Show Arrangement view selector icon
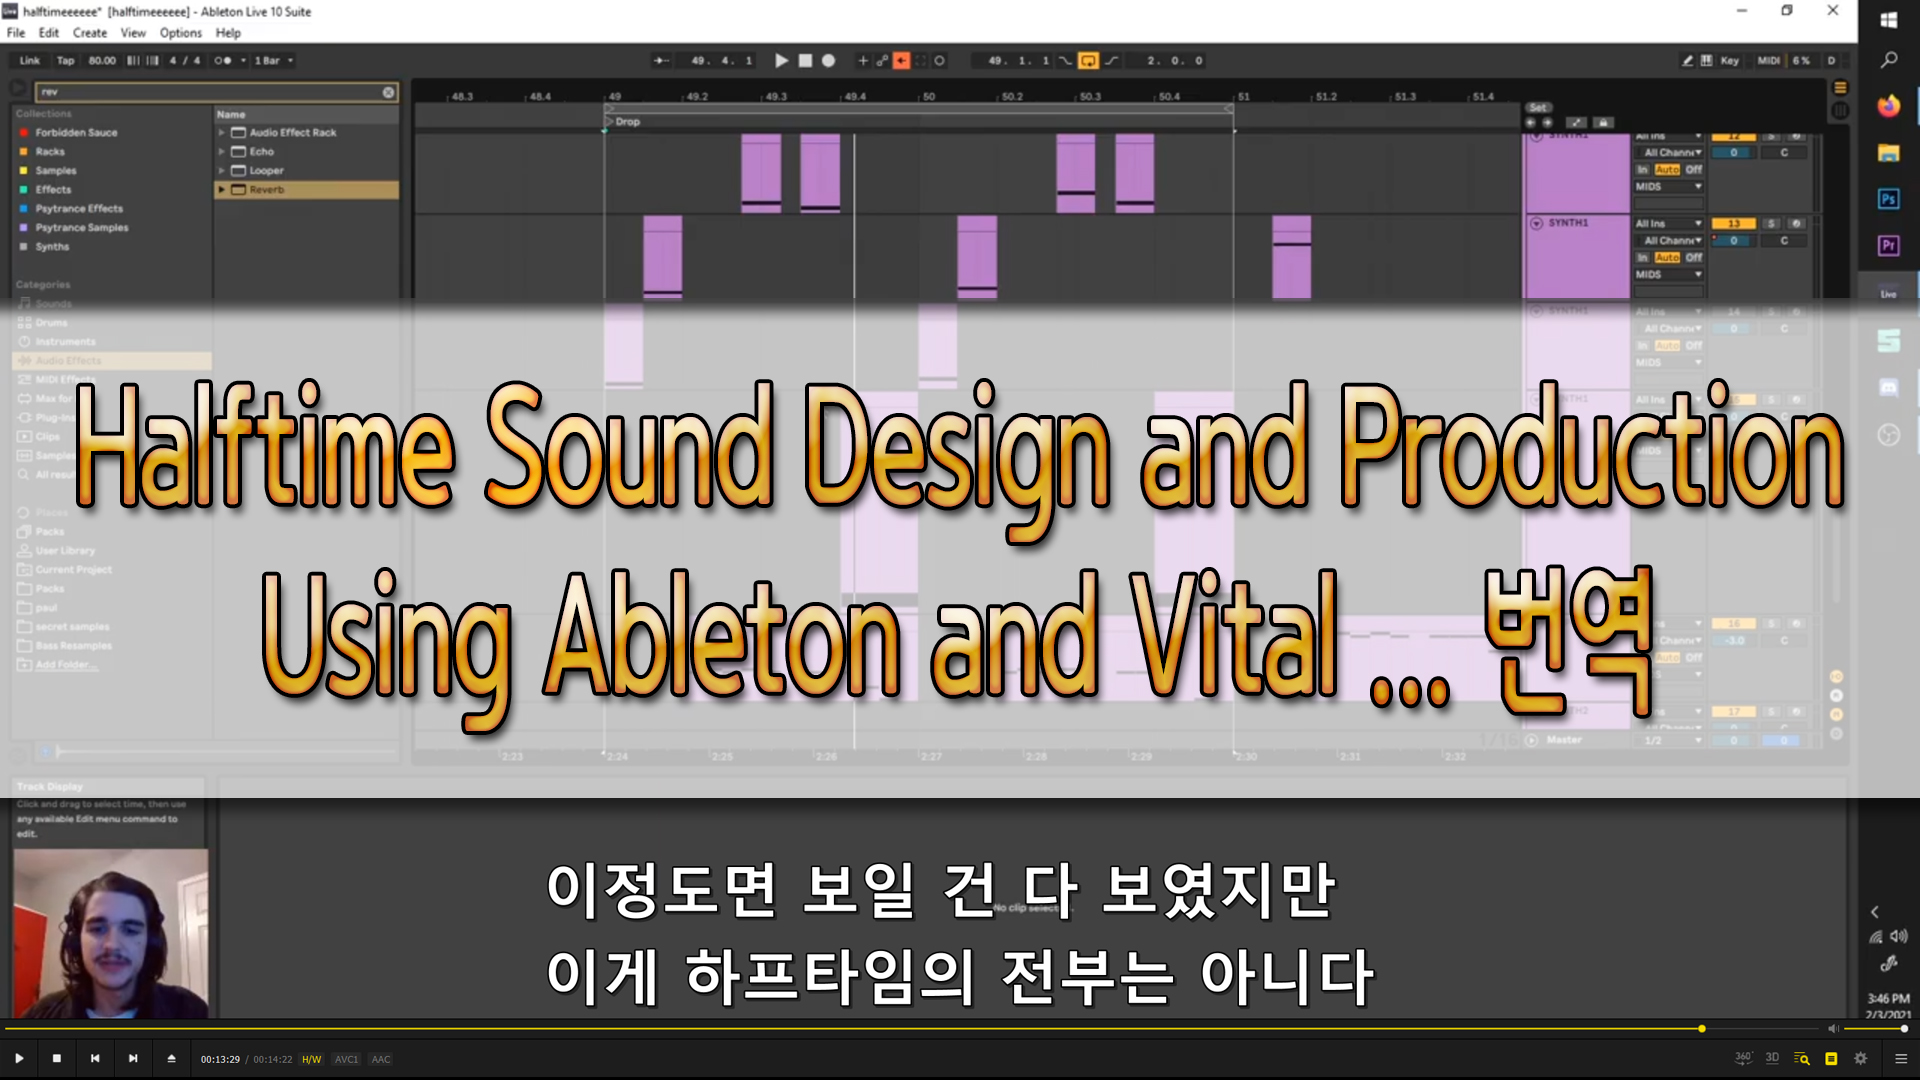 pyautogui.click(x=1840, y=88)
